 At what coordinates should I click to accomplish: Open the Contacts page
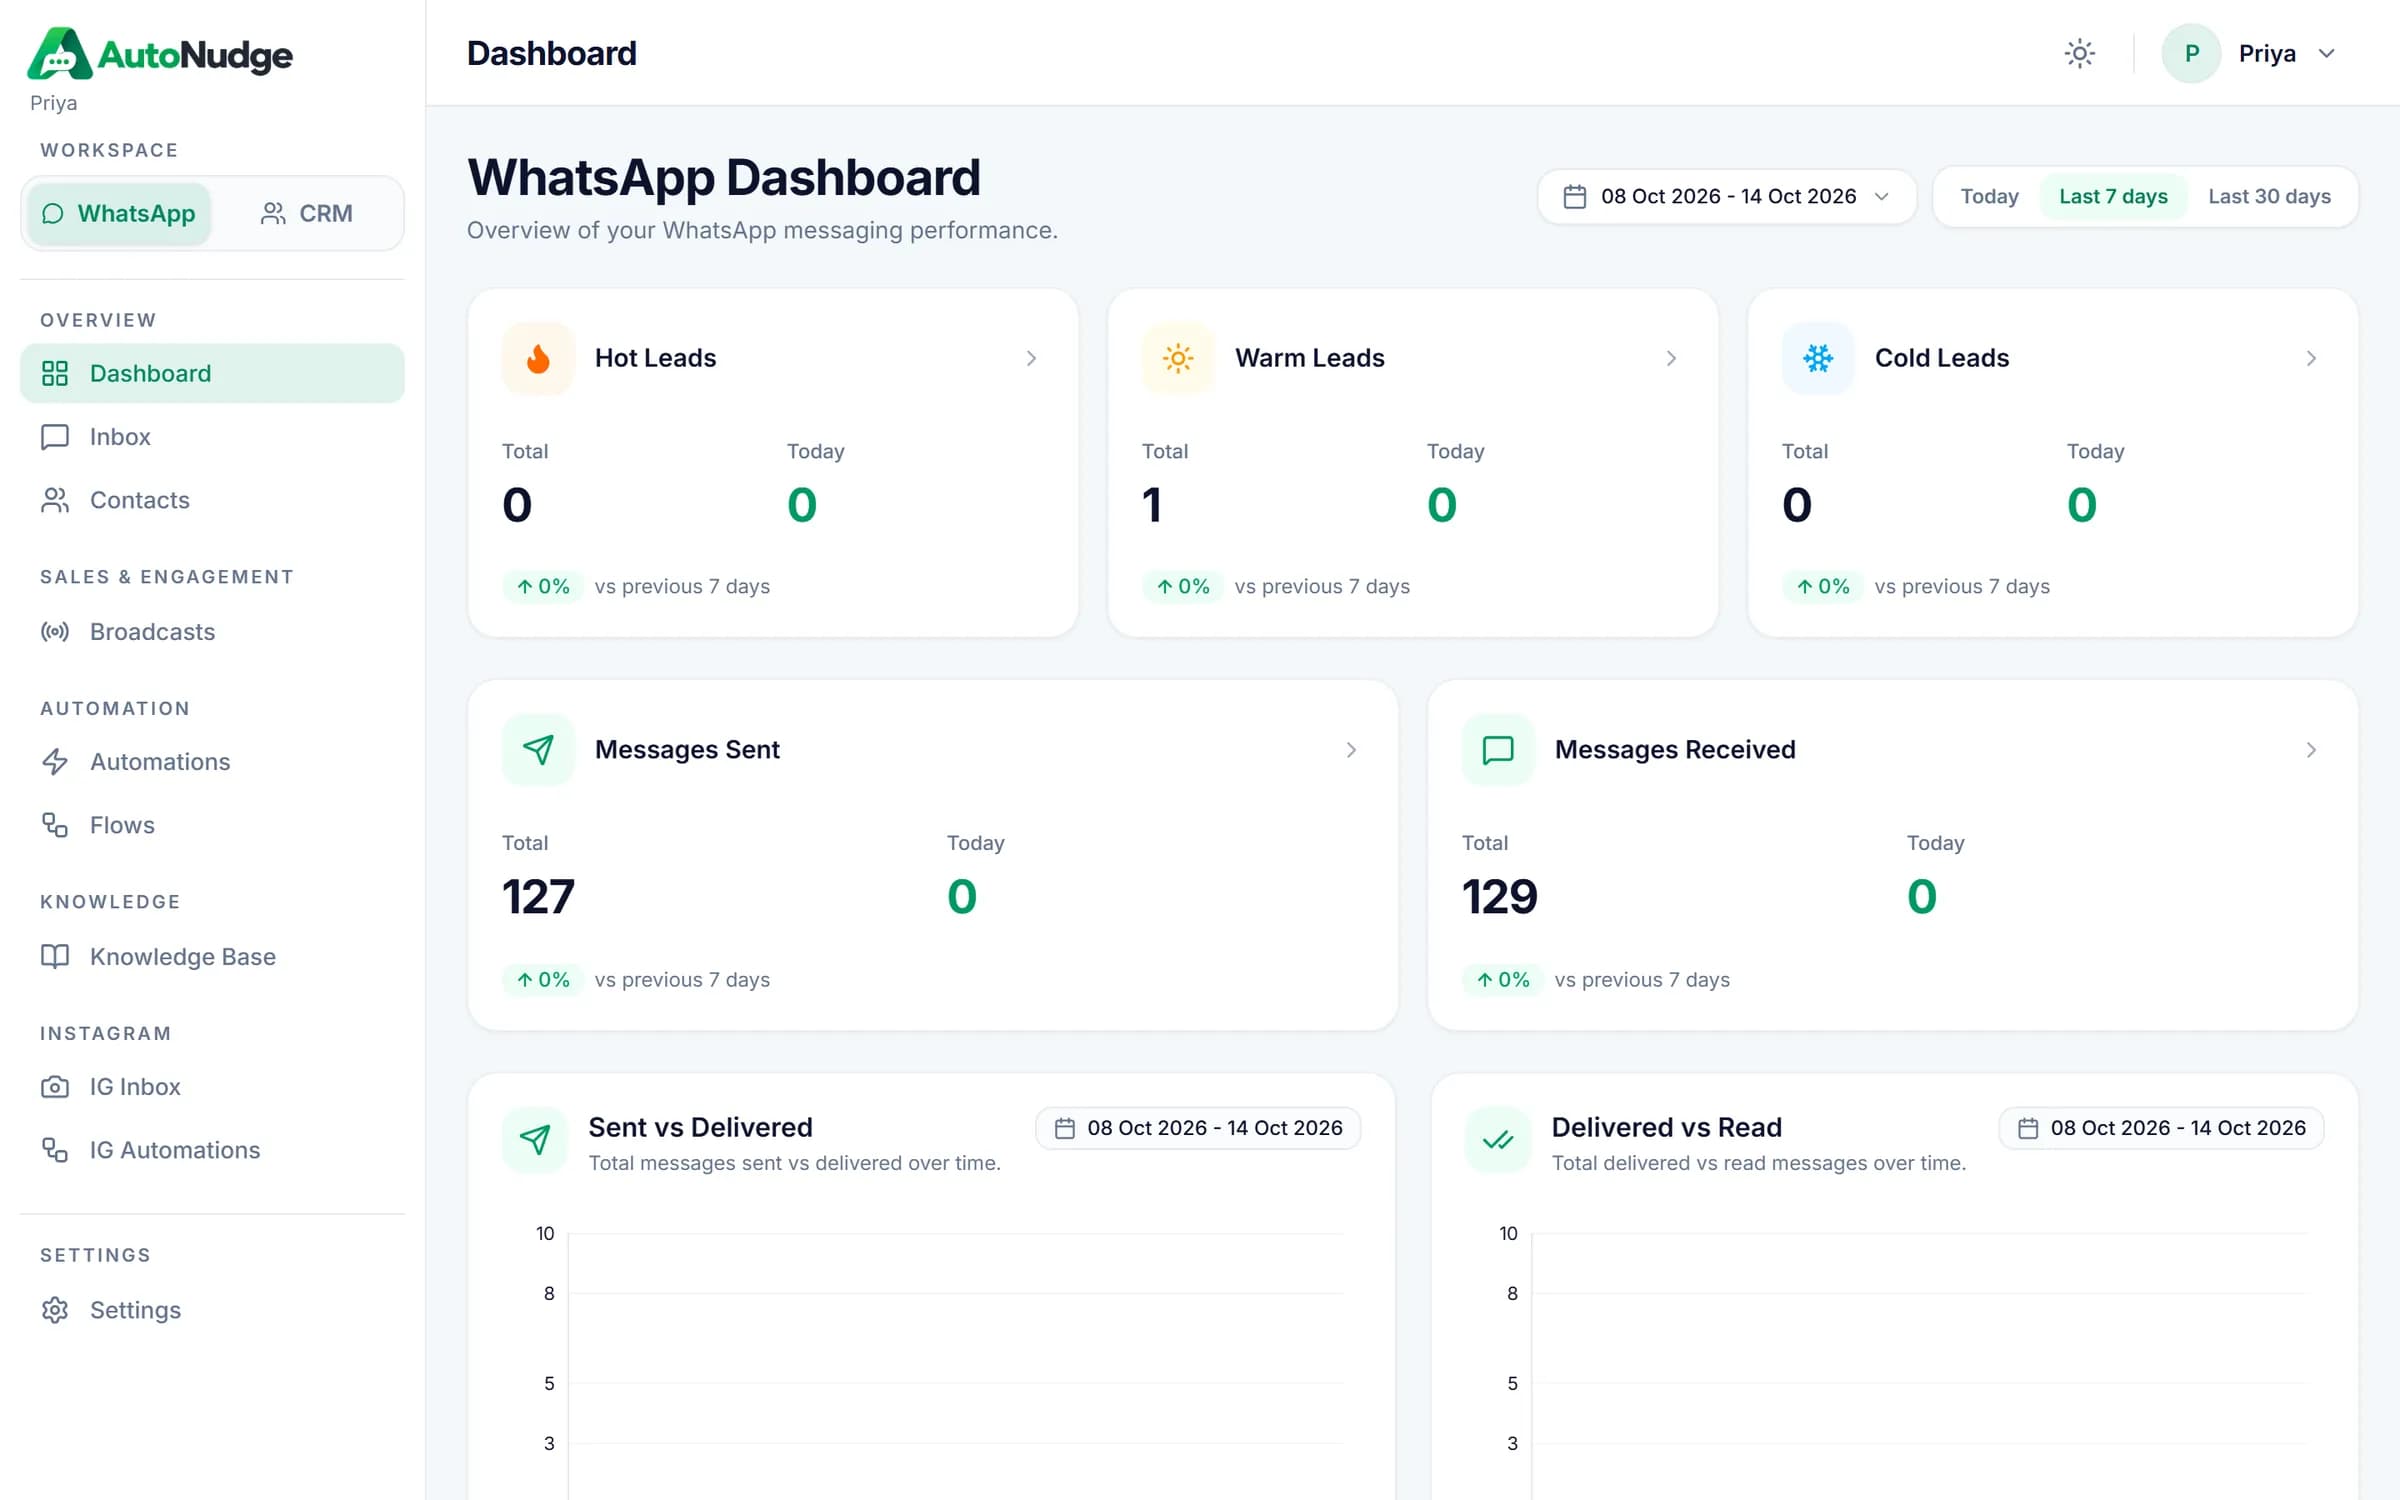pyautogui.click(x=212, y=500)
